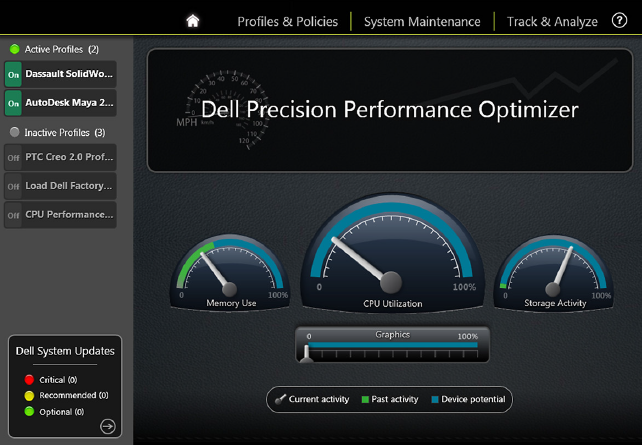The height and width of the screenshot is (445, 642).
Task: Click the Current activity legend text
Action: (319, 399)
